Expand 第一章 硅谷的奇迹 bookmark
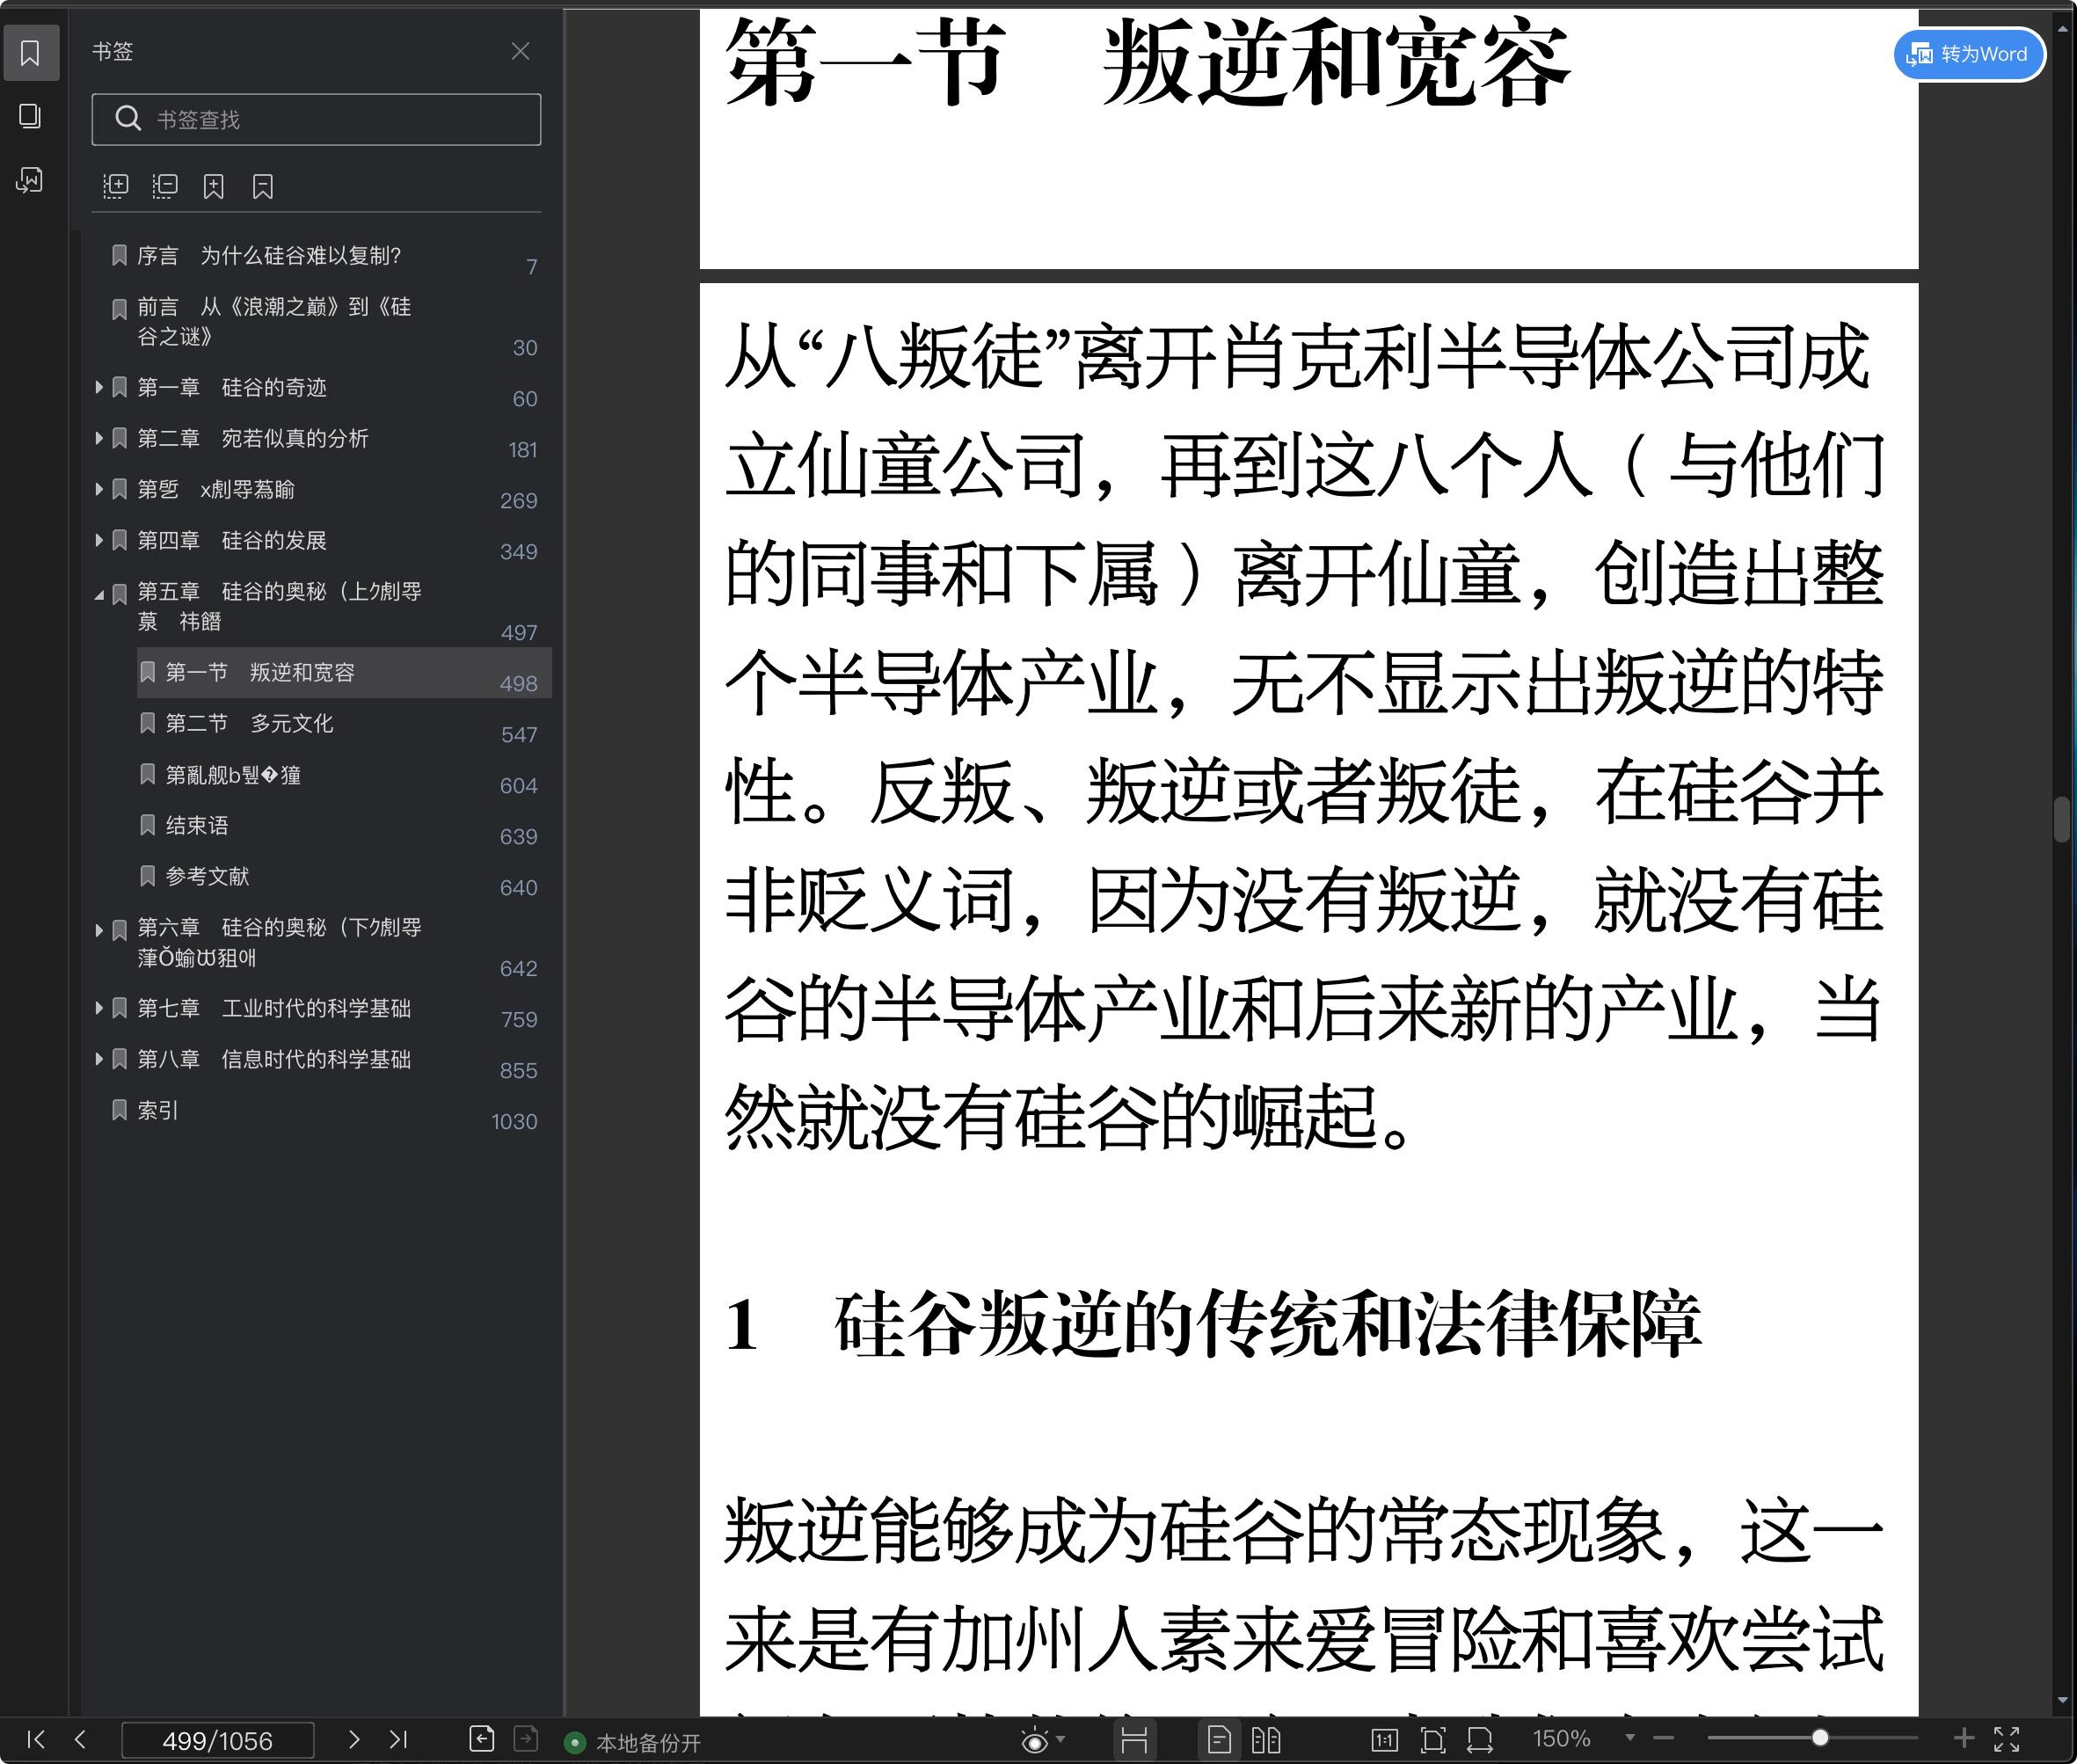The image size is (2077, 1764). [99, 387]
